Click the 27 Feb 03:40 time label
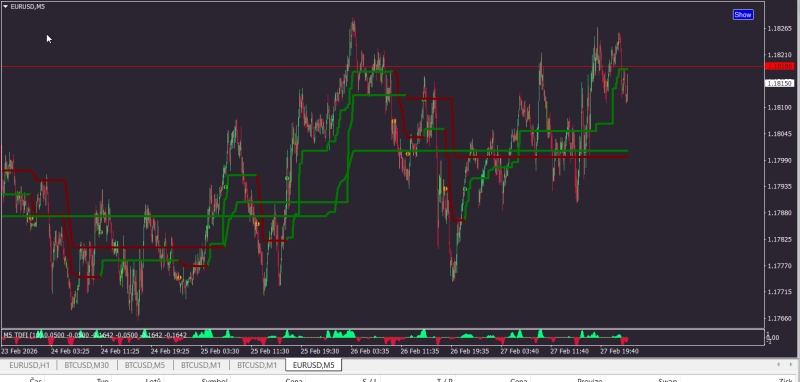The width and height of the screenshot is (800, 382). (520, 351)
